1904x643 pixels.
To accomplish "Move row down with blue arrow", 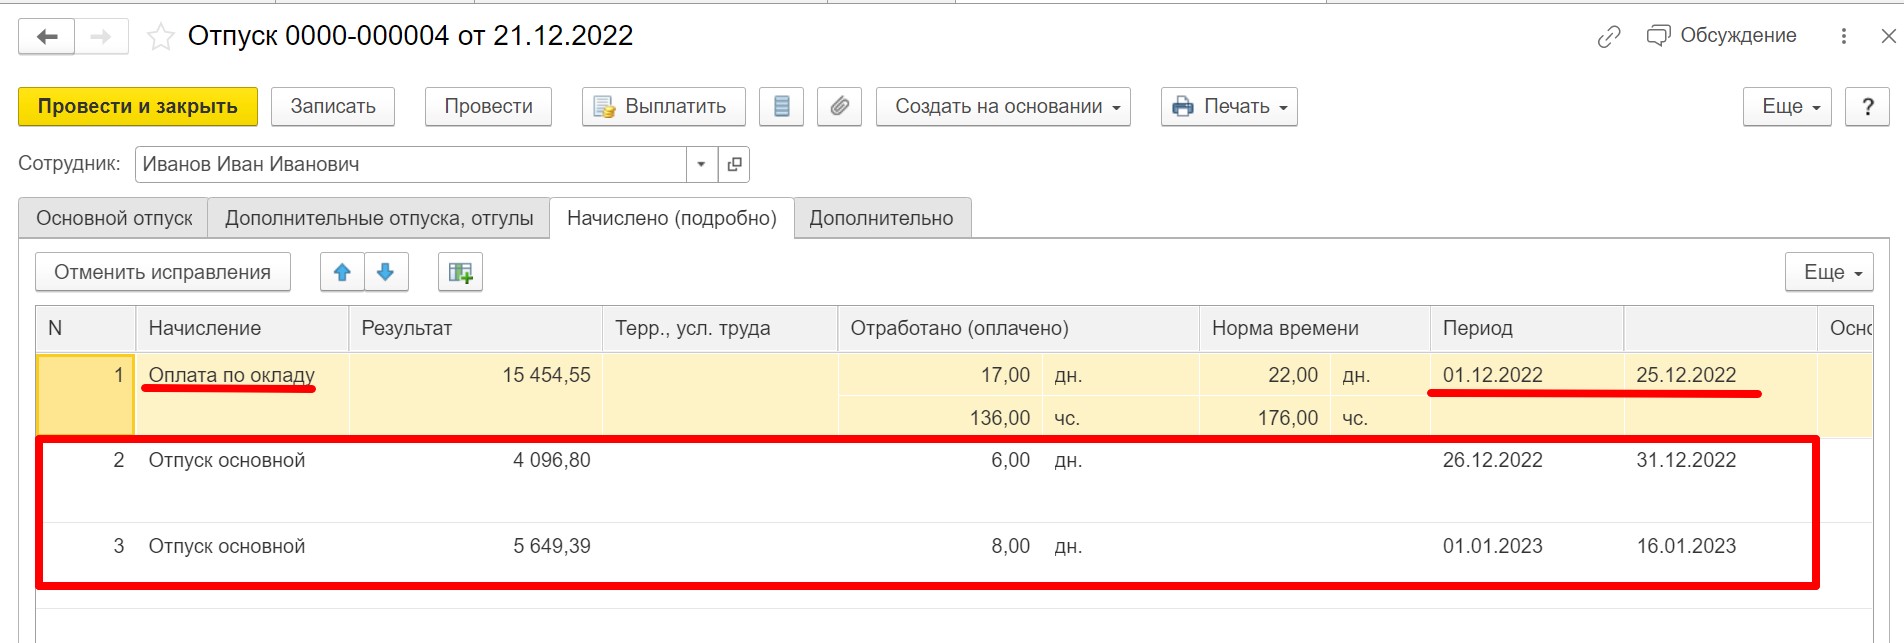I will (x=386, y=272).
